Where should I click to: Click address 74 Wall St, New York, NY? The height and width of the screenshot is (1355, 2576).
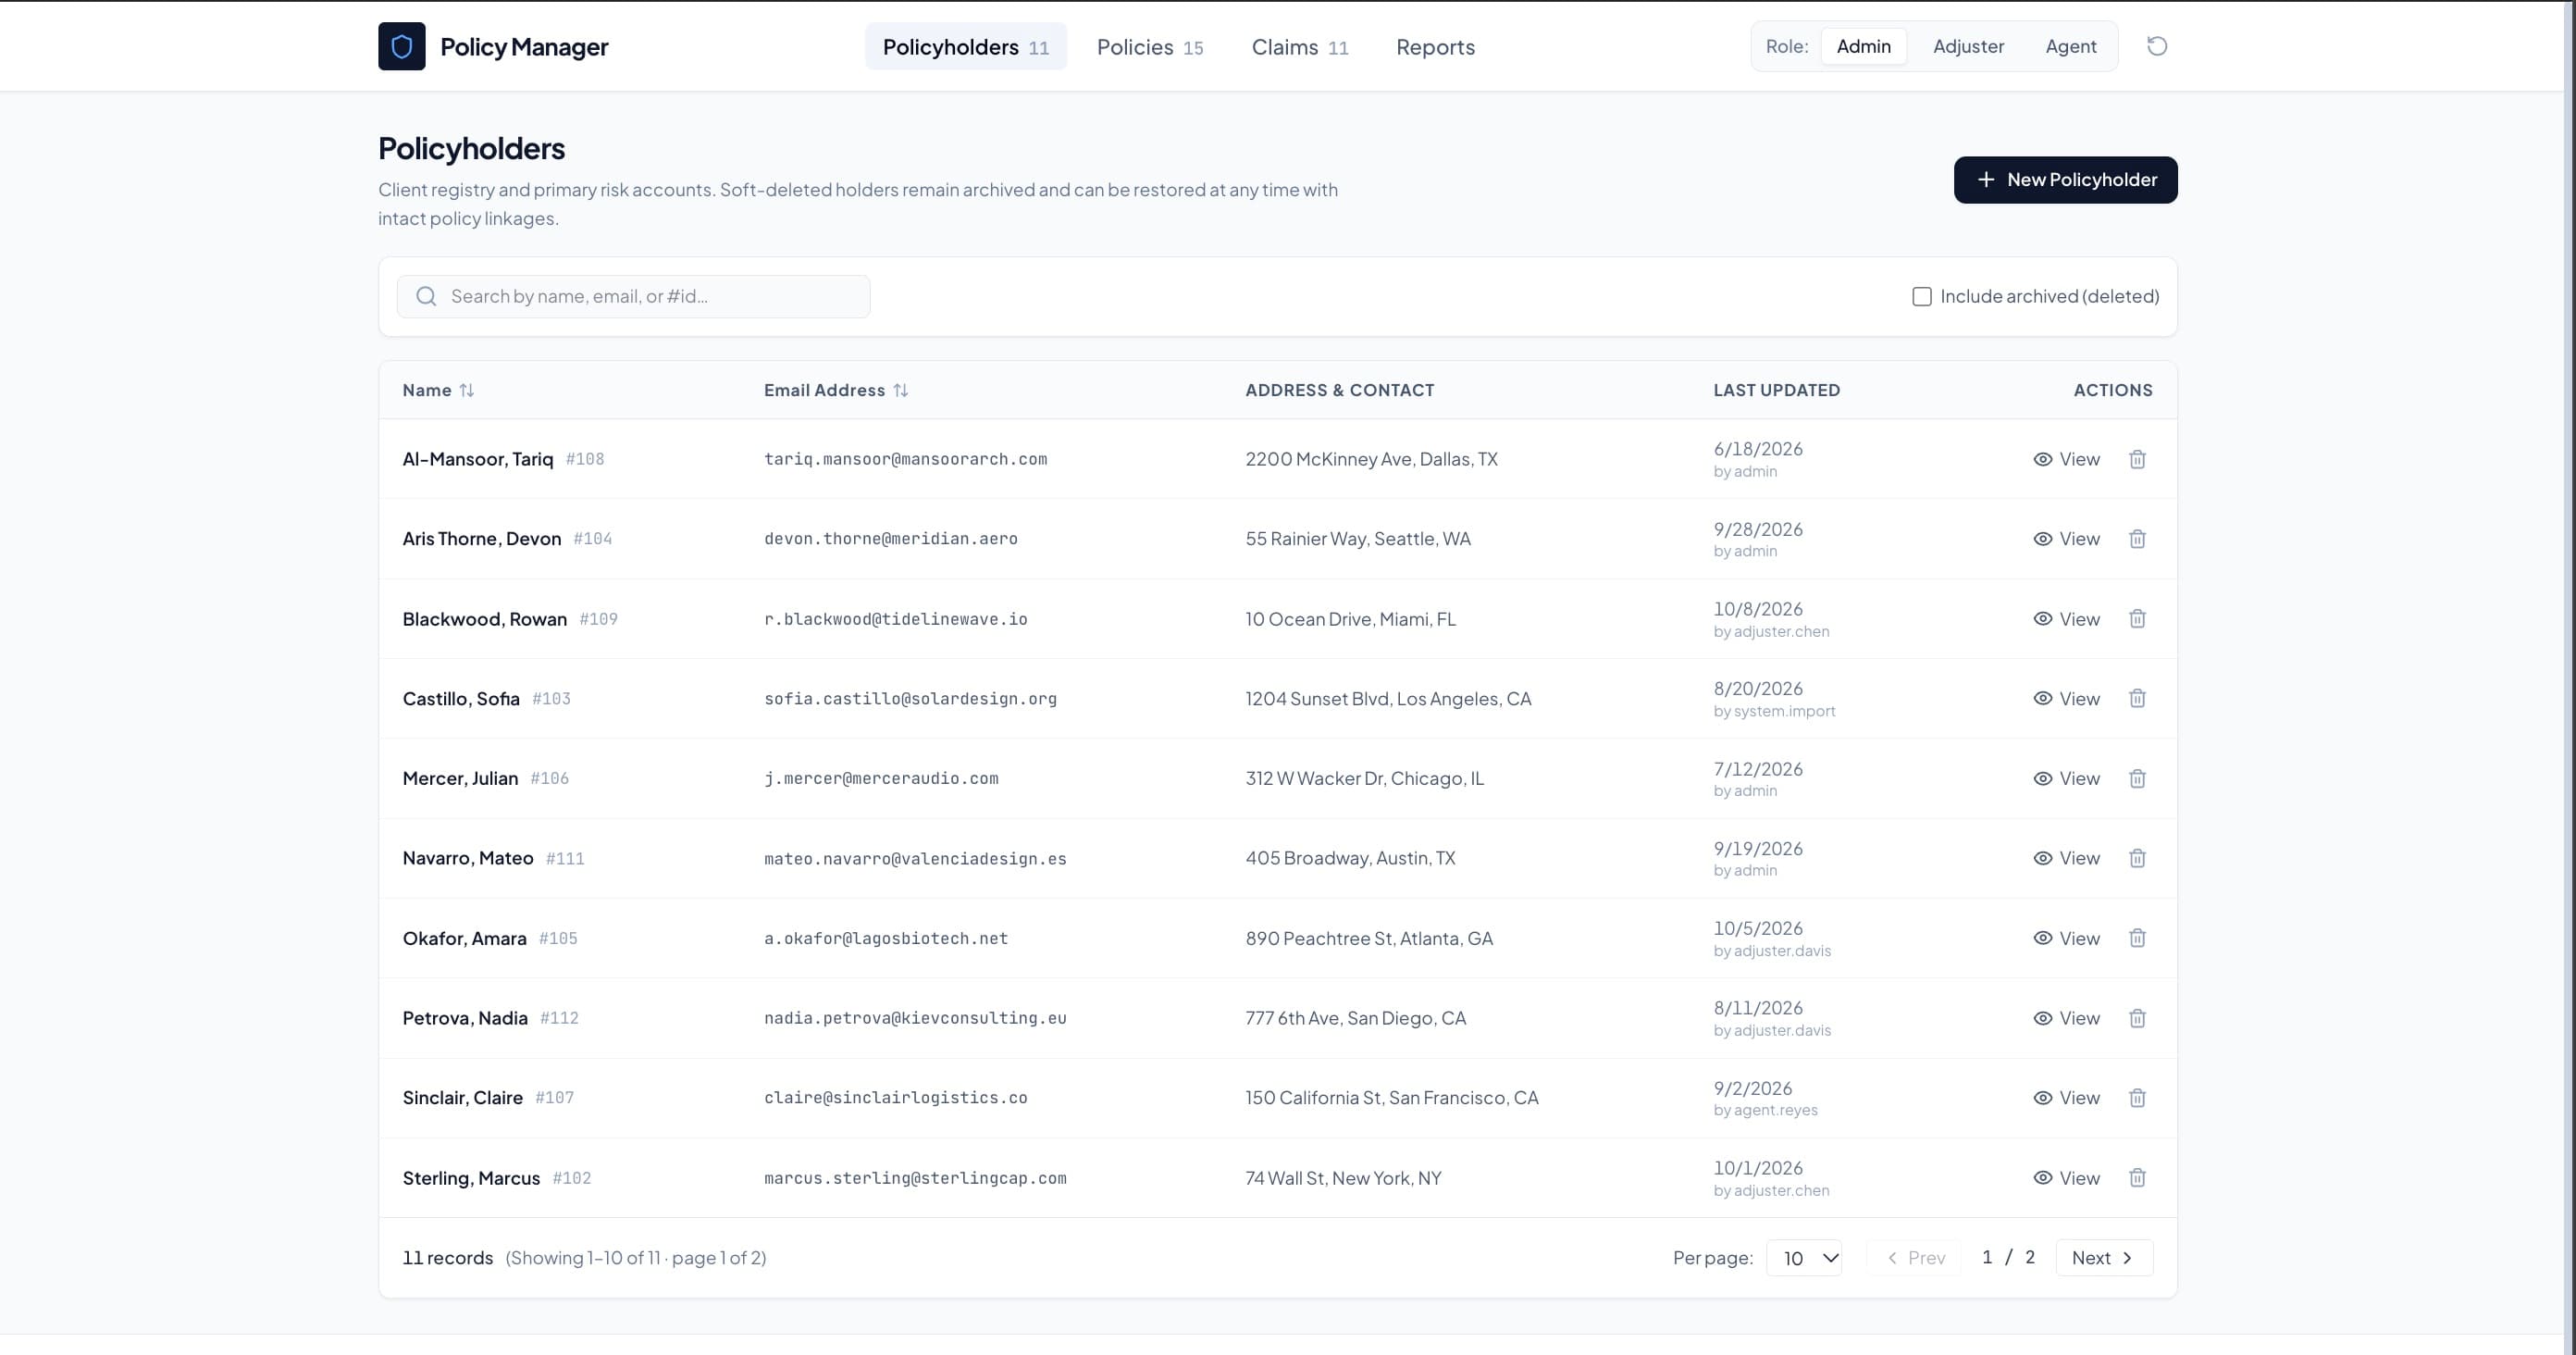click(1343, 1178)
